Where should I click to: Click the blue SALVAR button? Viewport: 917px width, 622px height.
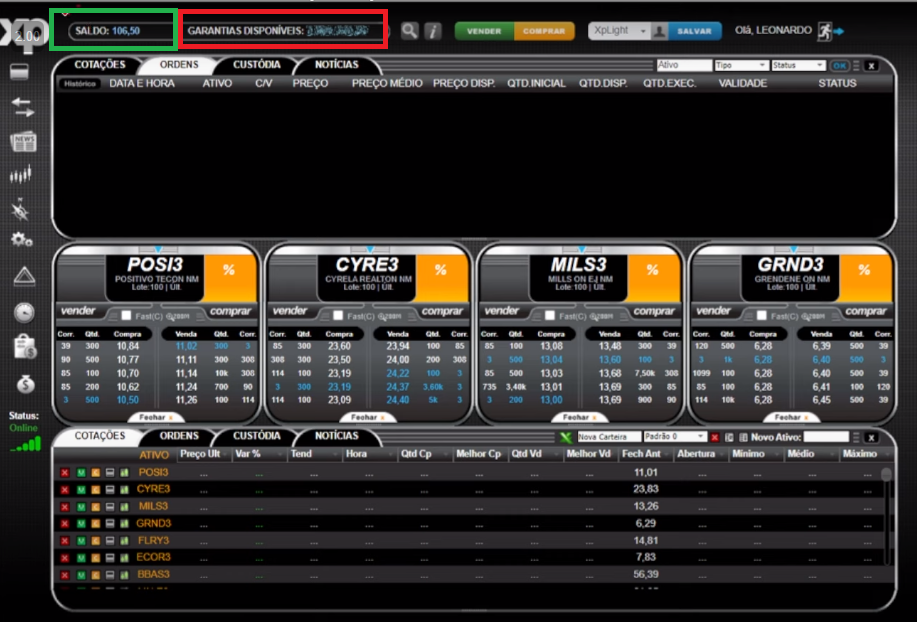tap(695, 31)
